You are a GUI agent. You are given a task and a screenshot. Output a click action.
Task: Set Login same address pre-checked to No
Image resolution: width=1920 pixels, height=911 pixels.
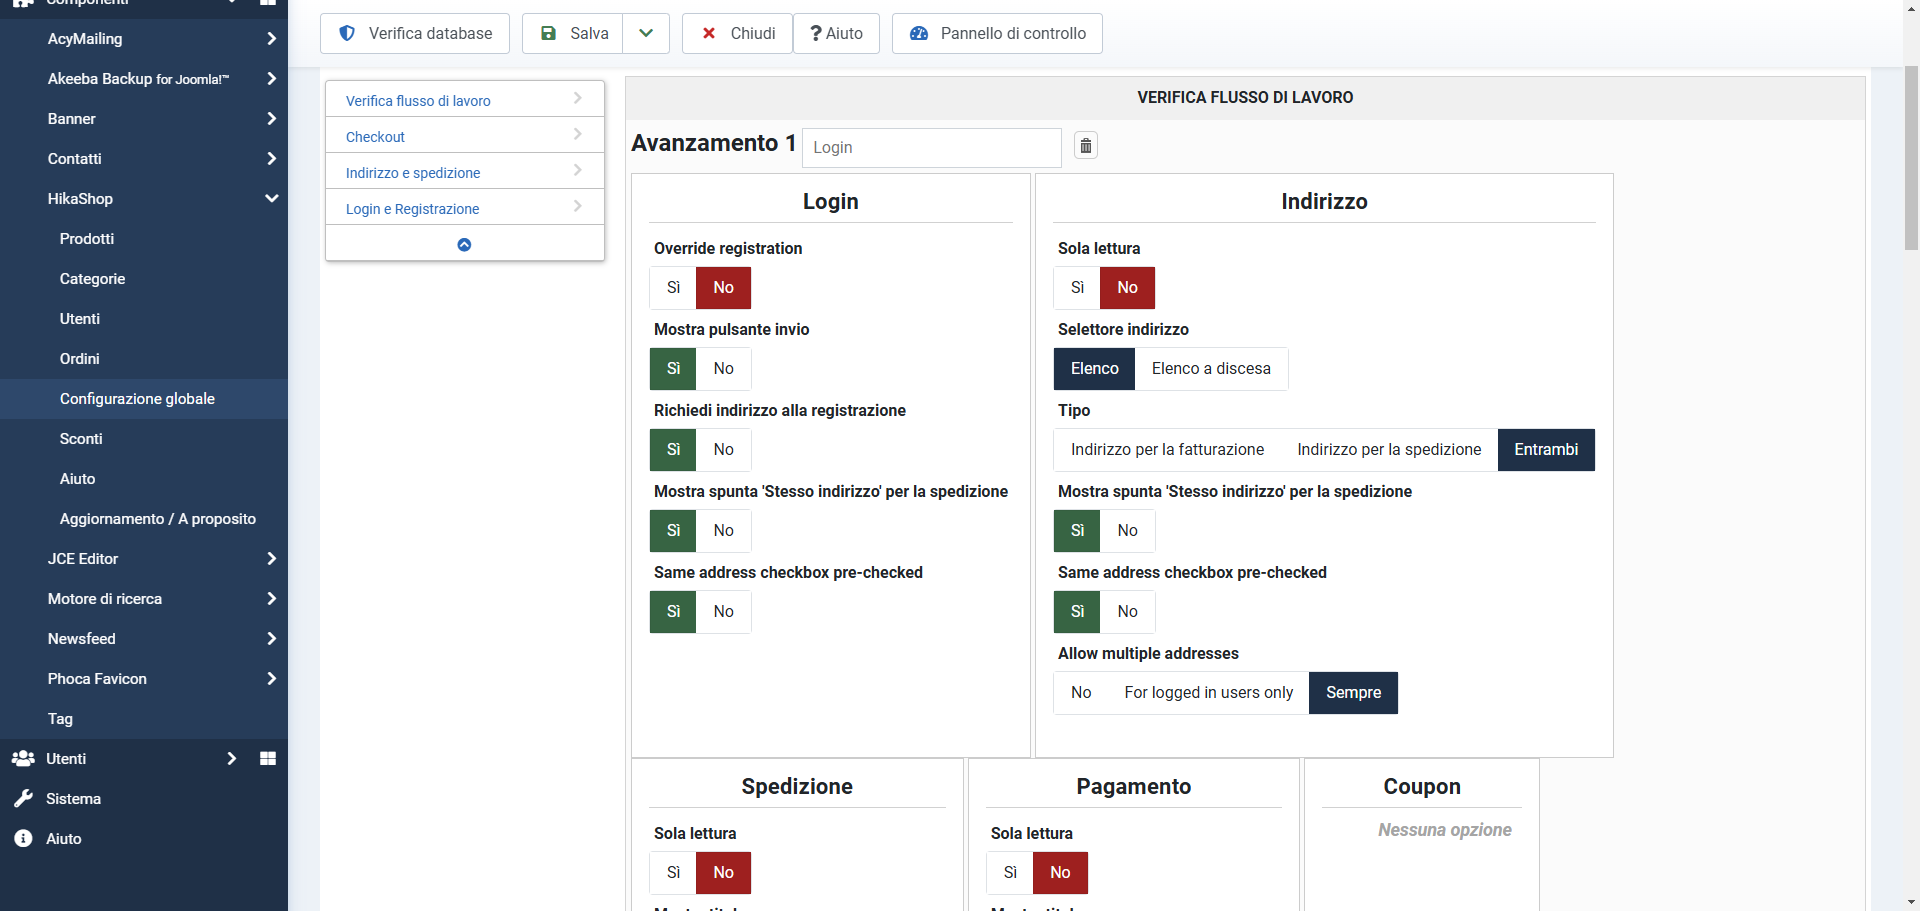[x=724, y=612]
